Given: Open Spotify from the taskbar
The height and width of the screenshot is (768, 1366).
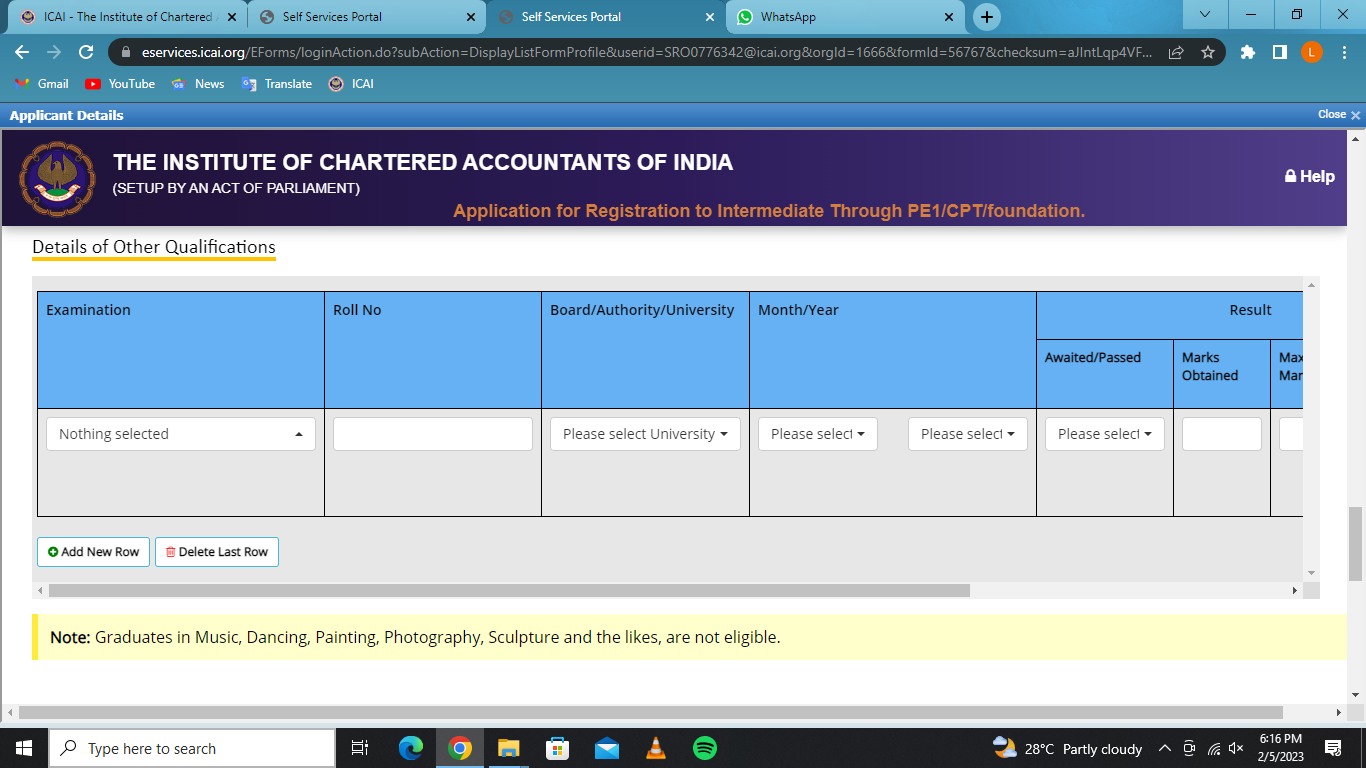Looking at the screenshot, I should (705, 748).
